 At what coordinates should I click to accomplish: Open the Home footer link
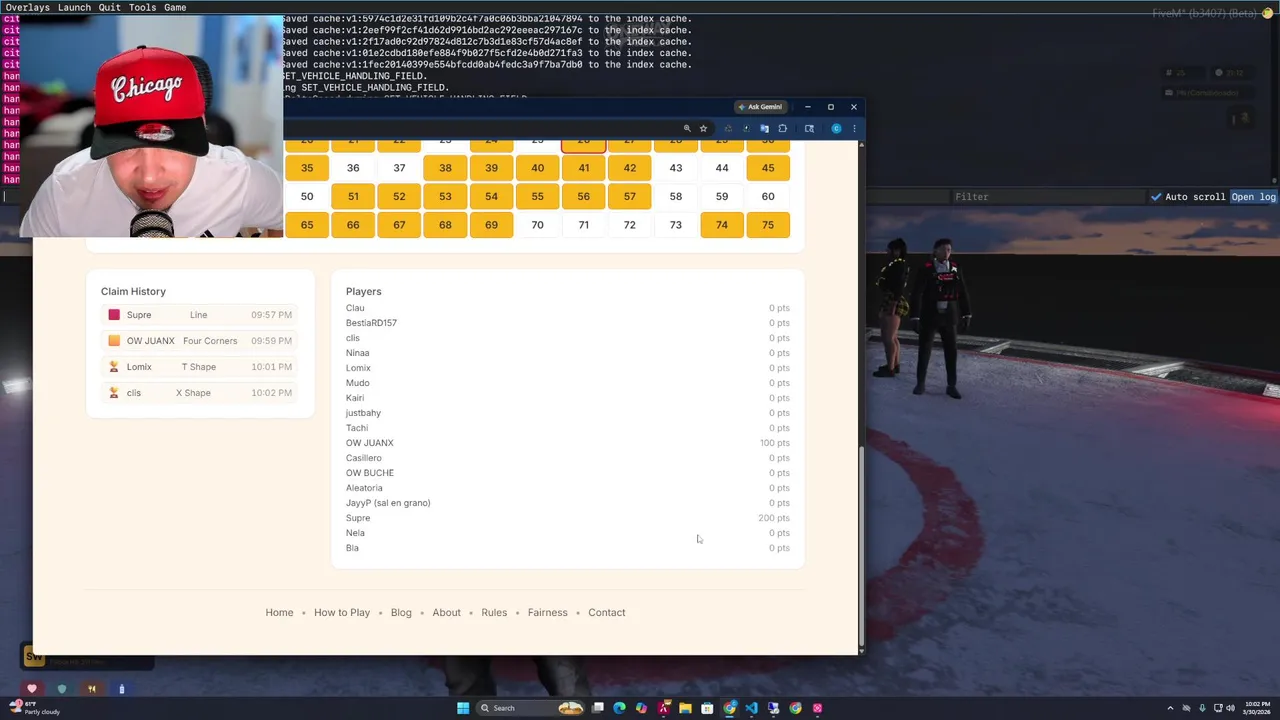pyautogui.click(x=279, y=613)
